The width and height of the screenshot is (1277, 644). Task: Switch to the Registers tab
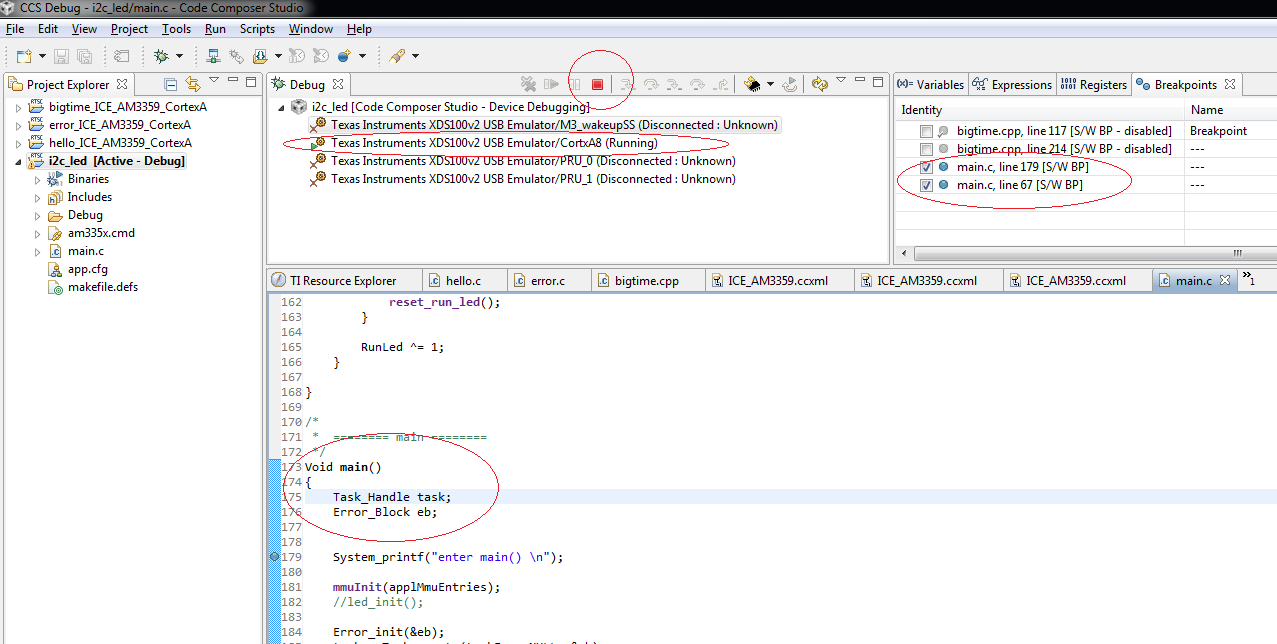click(x=1093, y=85)
